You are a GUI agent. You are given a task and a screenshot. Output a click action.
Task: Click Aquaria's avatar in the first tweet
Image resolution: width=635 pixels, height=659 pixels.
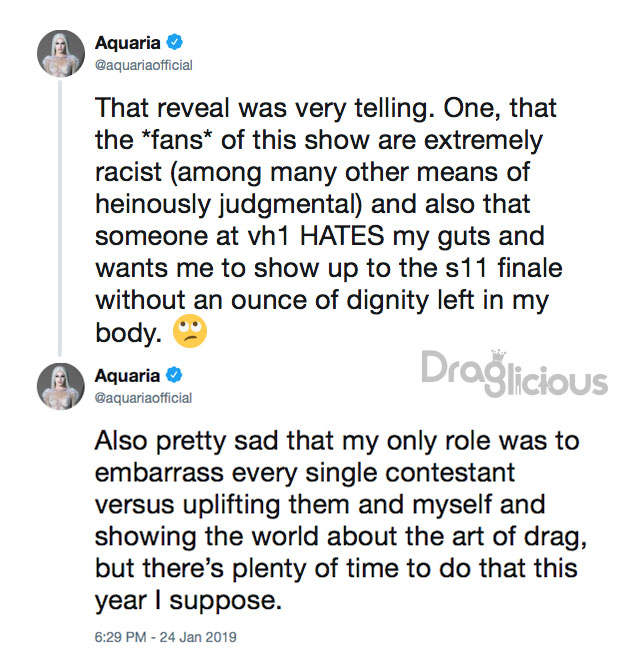pos(61,53)
